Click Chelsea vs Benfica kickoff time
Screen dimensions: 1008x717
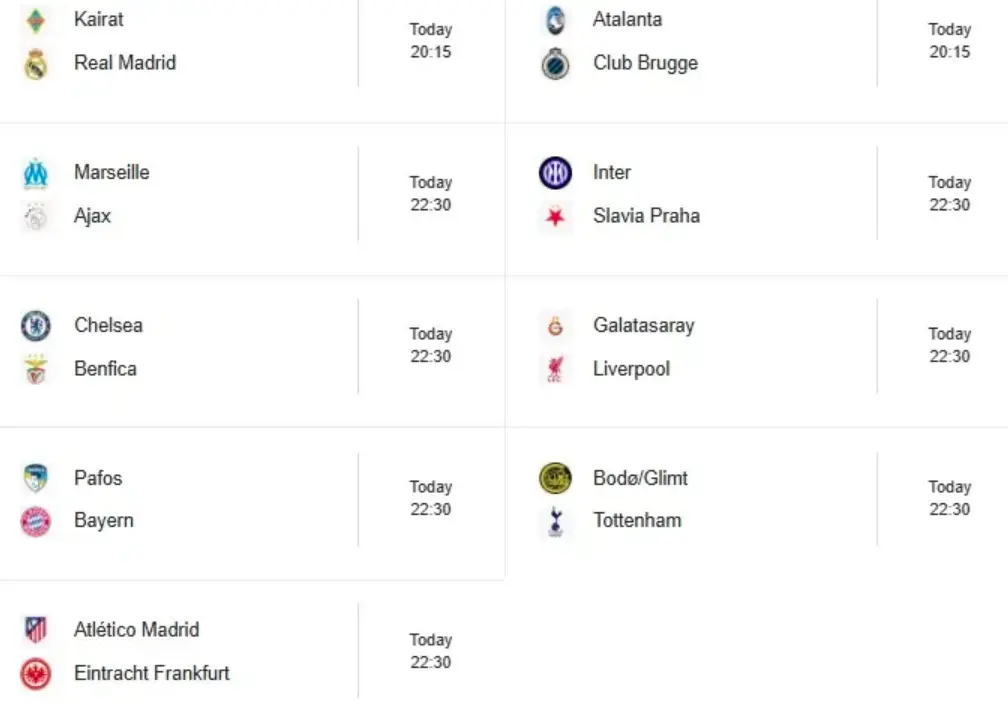(430, 345)
